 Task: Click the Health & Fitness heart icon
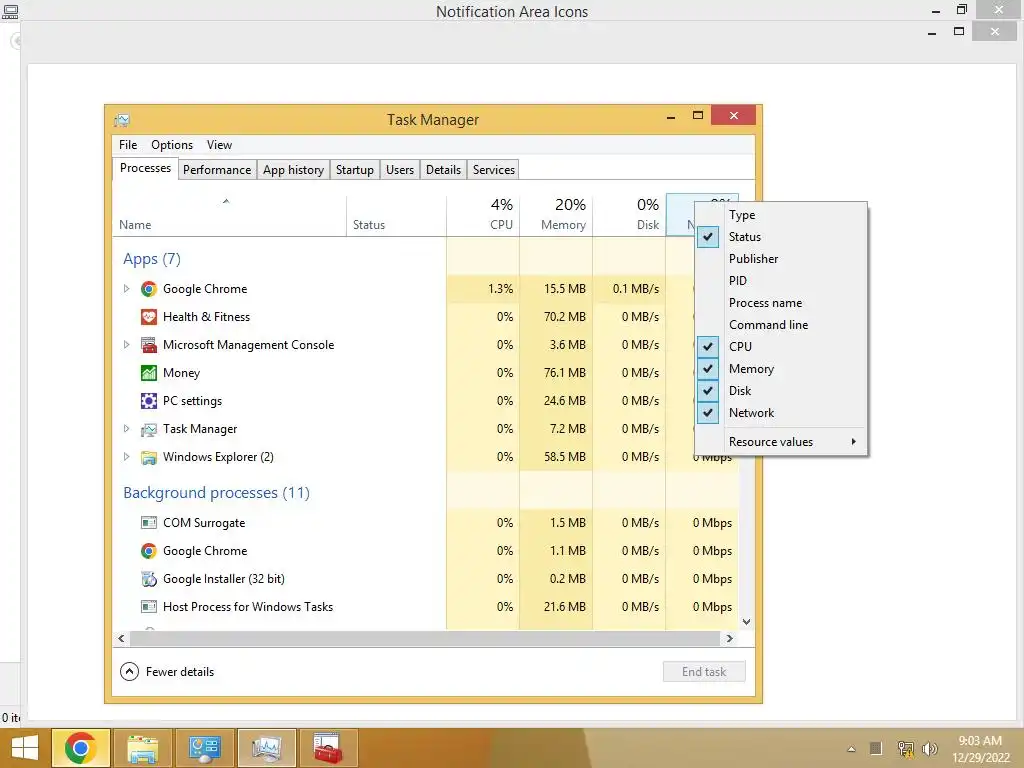[149, 317]
